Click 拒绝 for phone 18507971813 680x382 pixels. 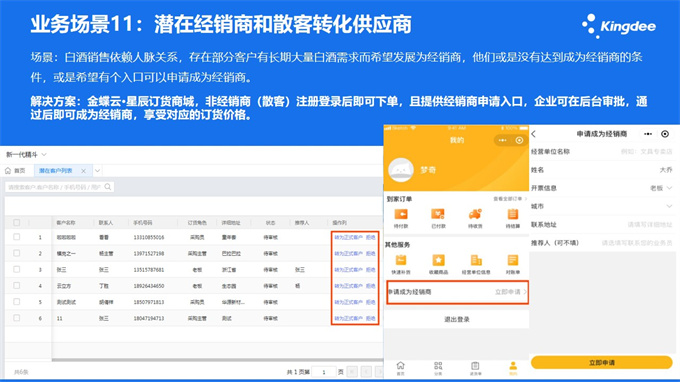coord(371,302)
